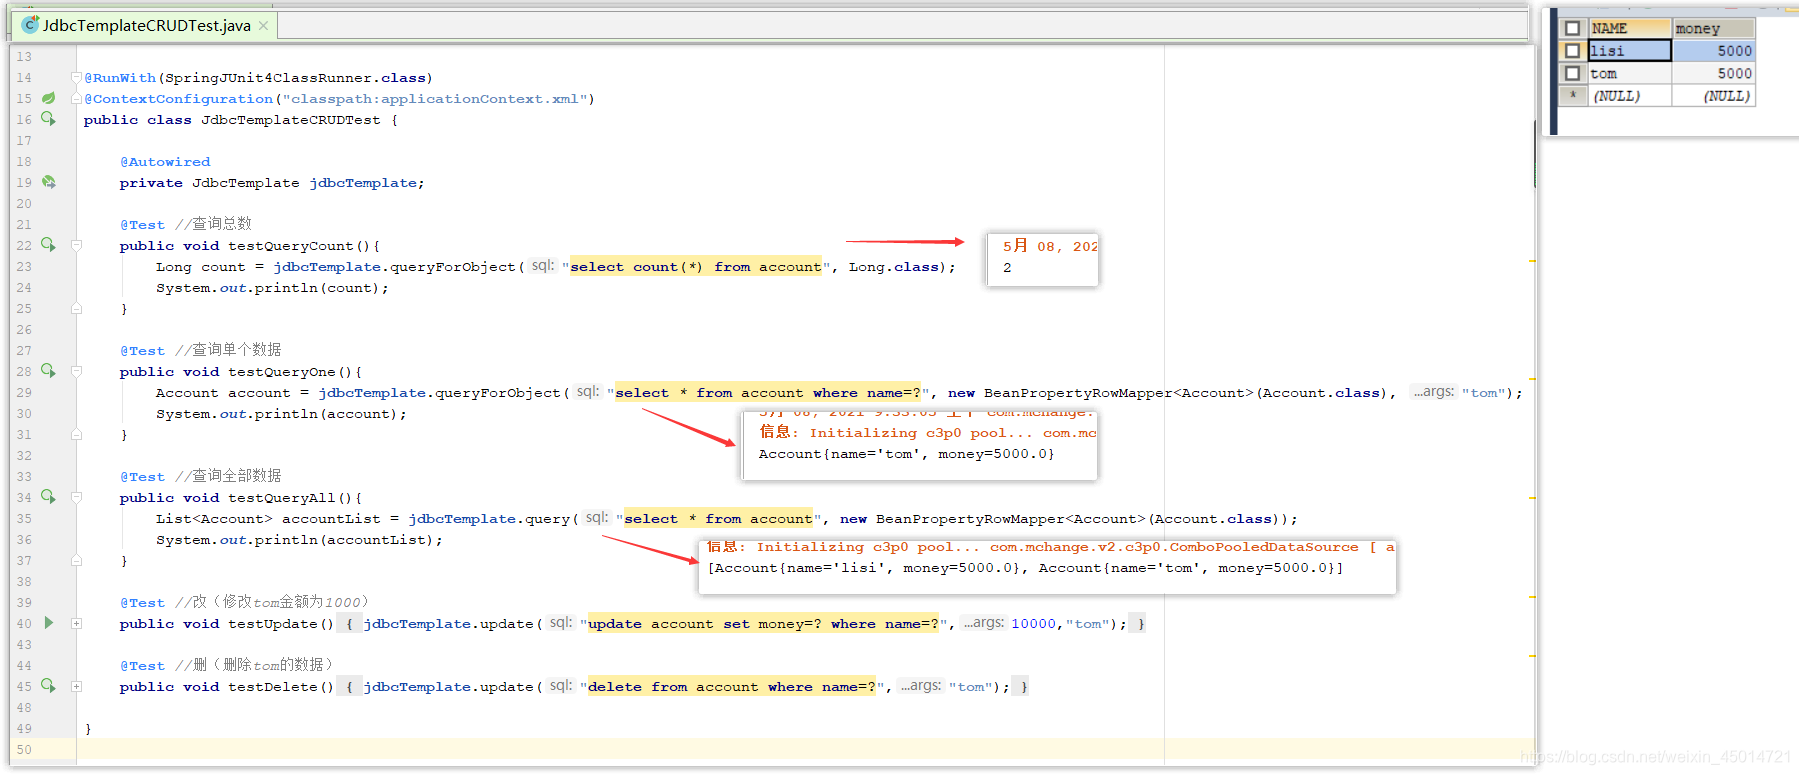
Task: Click the closing brace placeholder of folded testUpdate
Action: click(x=1140, y=624)
